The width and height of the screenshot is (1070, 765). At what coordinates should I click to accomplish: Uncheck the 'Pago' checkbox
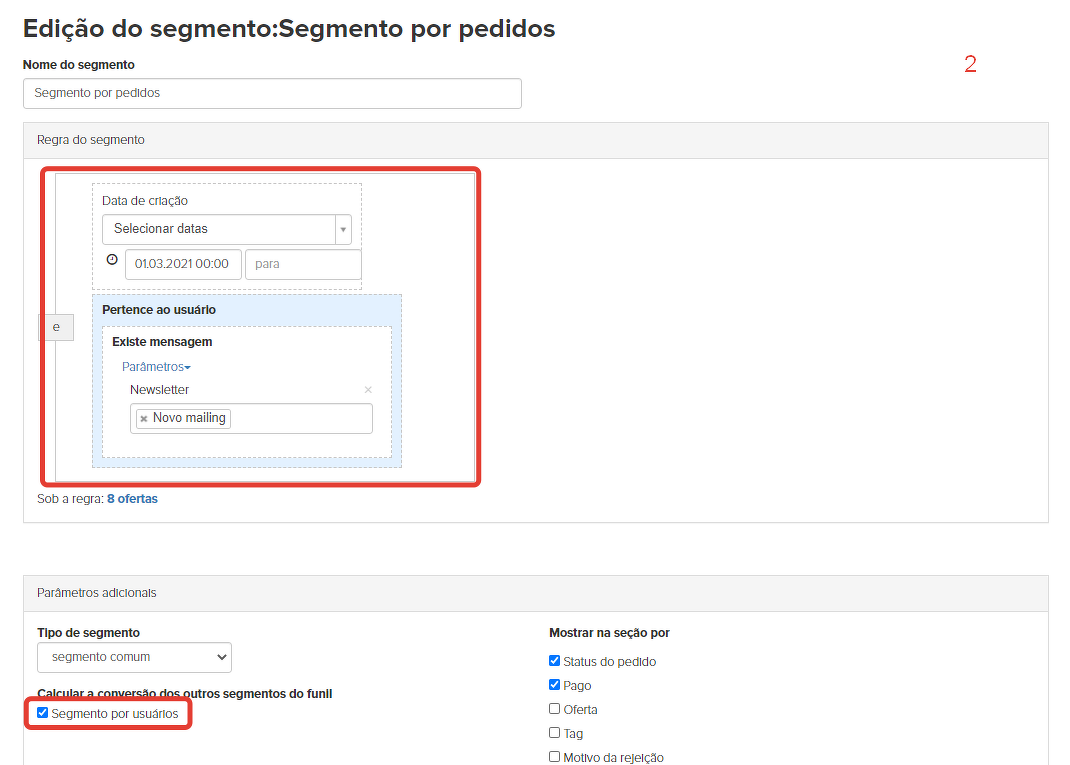tap(555, 685)
